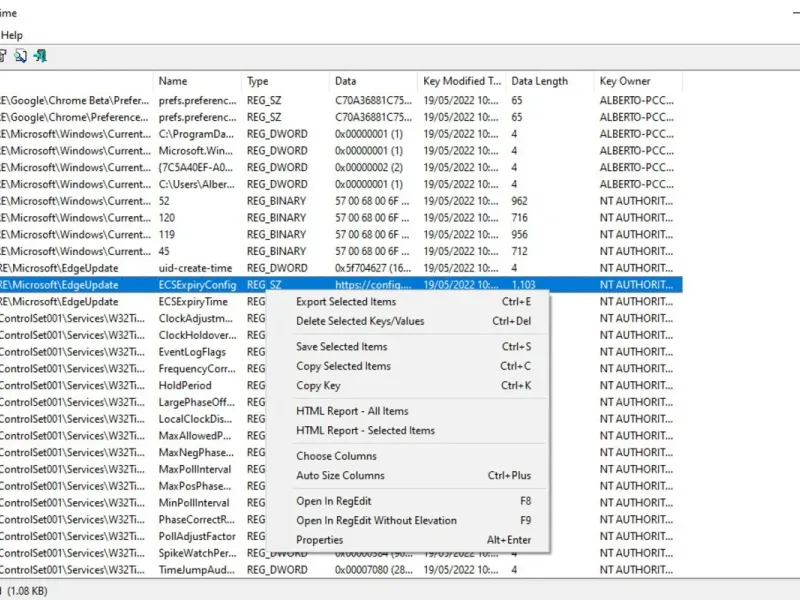Select the LocalClockDis... row
The image size is (800, 600).
coord(341,419)
